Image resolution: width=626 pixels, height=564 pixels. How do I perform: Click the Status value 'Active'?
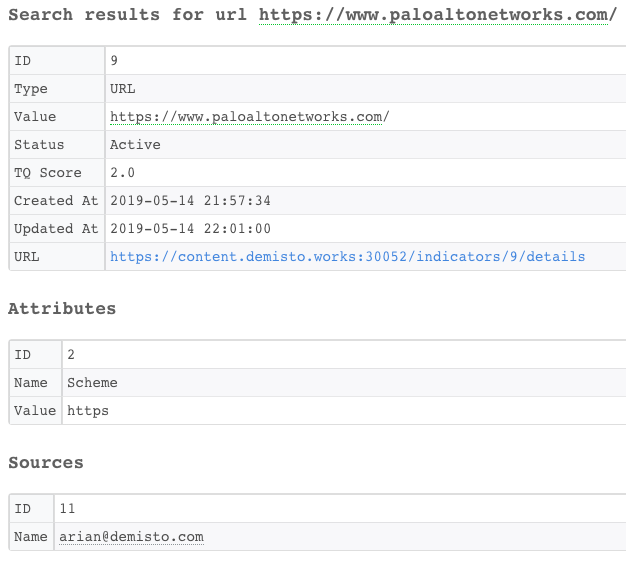pos(135,144)
